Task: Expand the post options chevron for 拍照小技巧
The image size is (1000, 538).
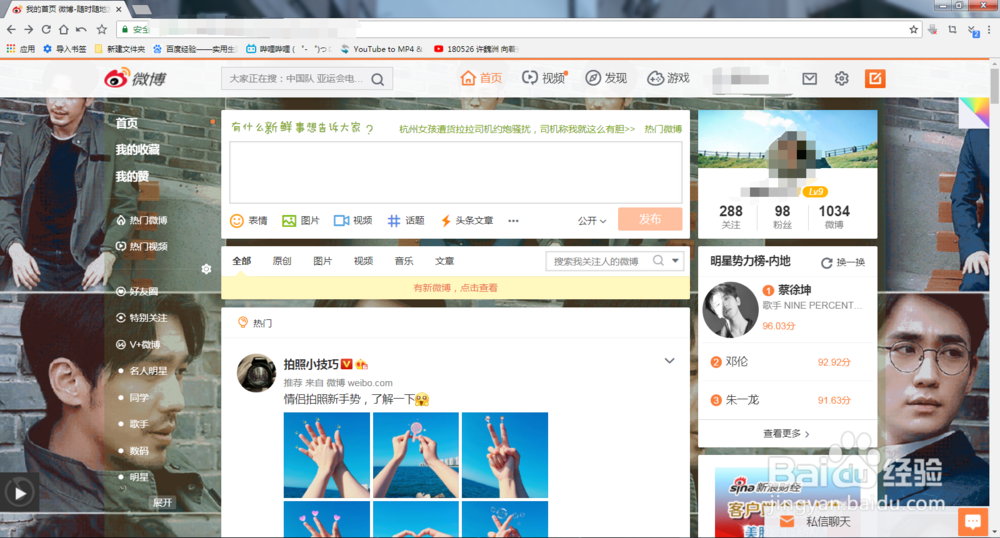Action: click(670, 361)
